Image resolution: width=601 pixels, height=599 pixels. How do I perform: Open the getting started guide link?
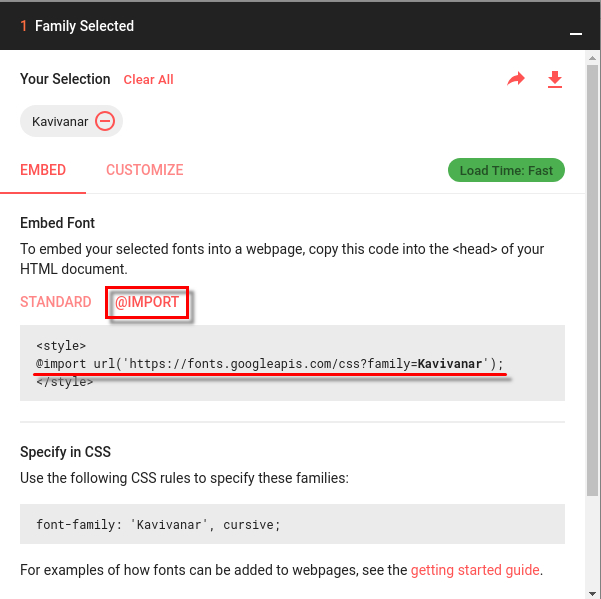(x=475, y=570)
